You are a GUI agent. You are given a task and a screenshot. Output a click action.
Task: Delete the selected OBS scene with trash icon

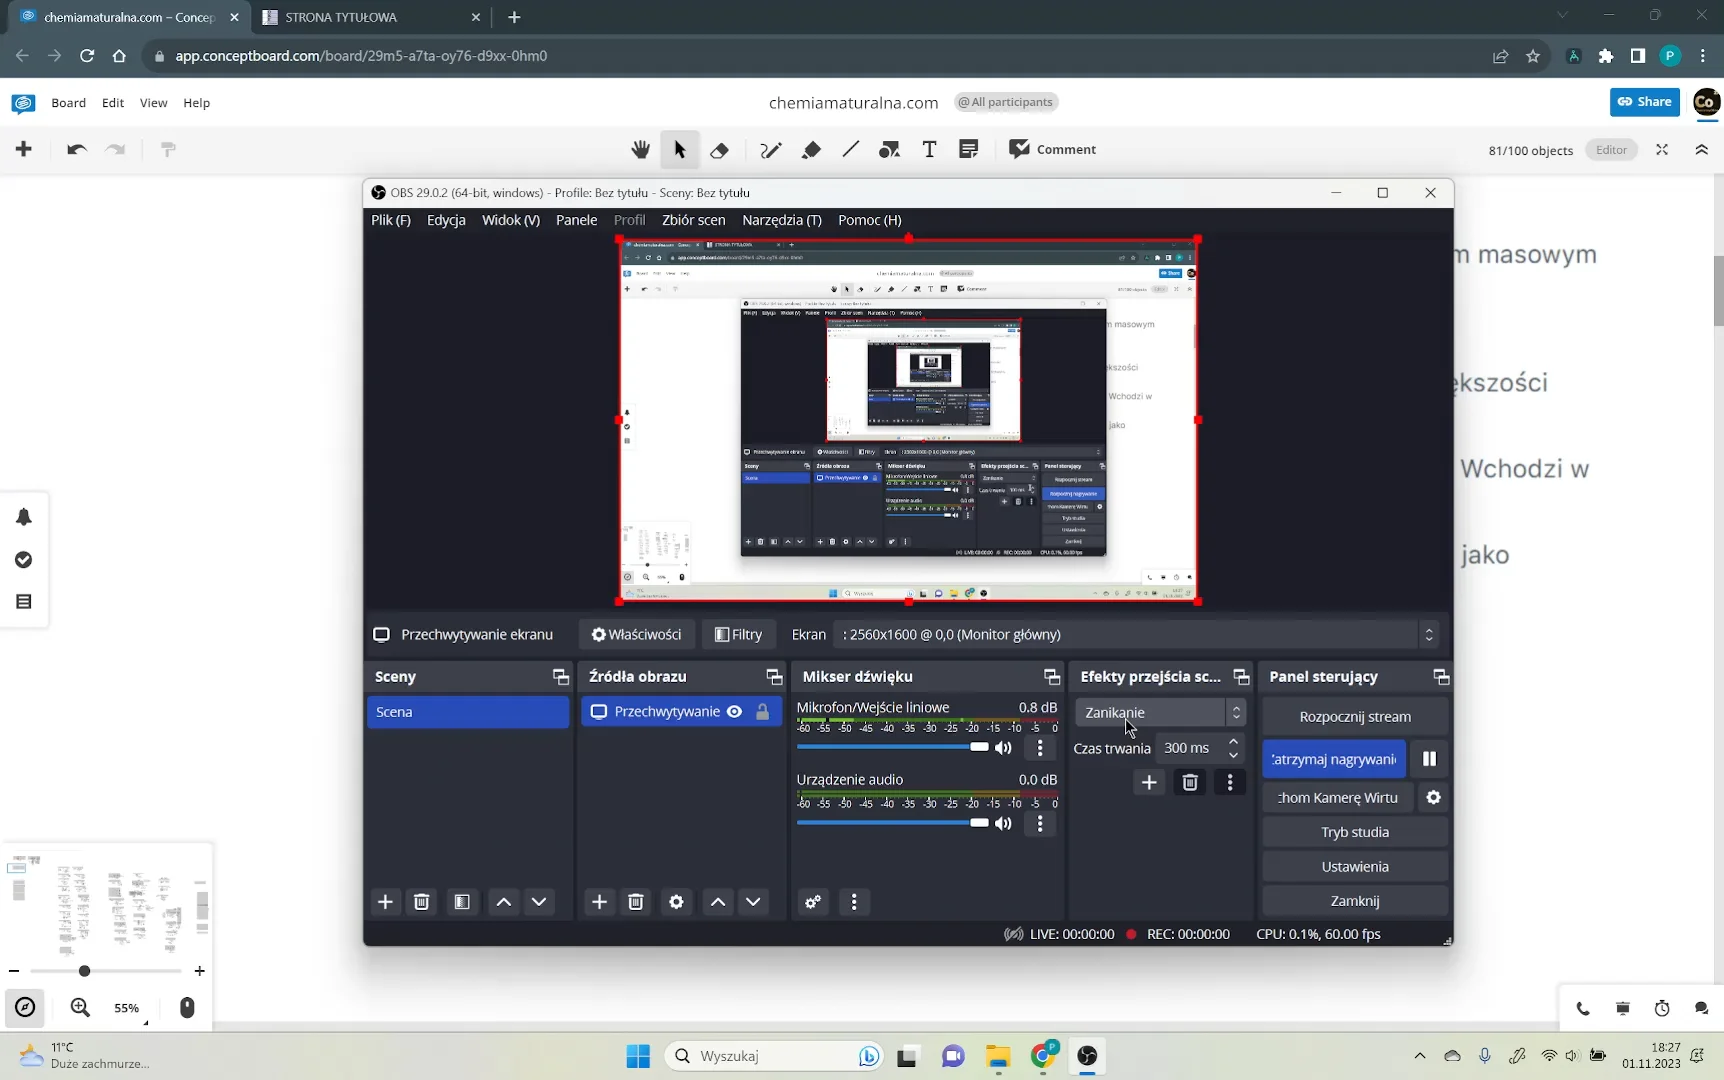422,902
